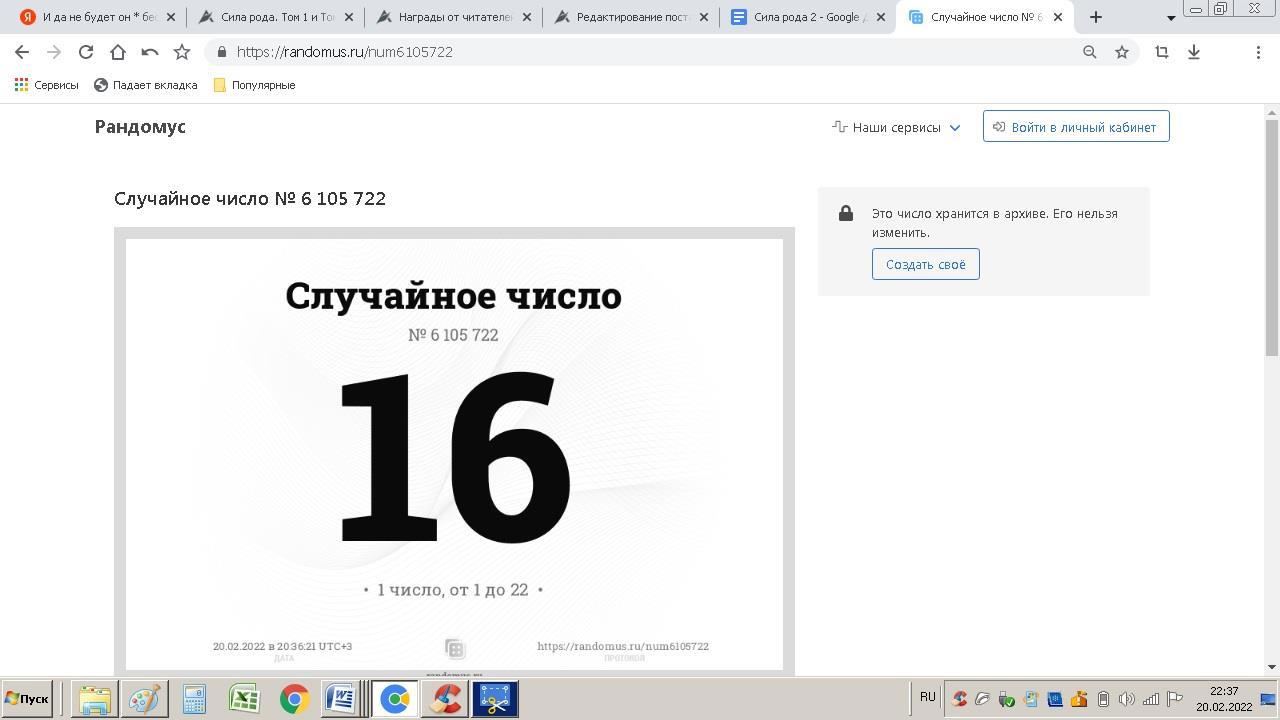Screen dimensions: 1280x720
Task: Click Войти в личный кабинет button
Action: [x=1075, y=127]
